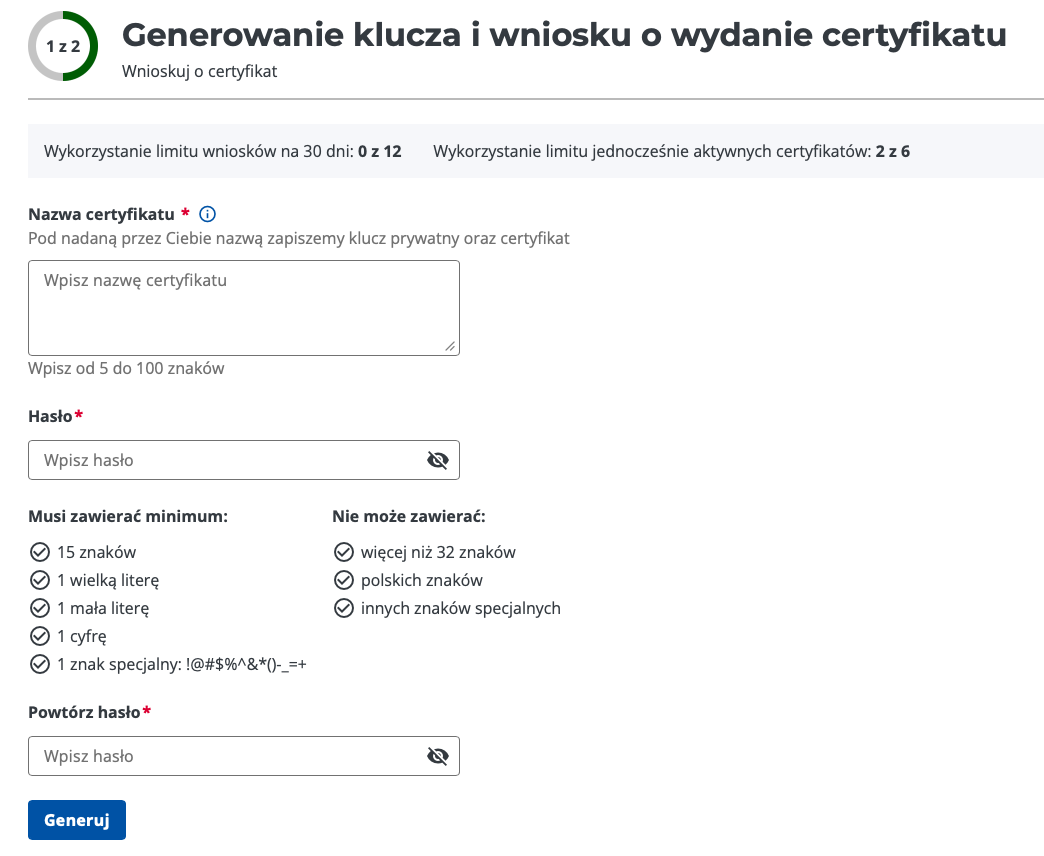
Task: Click the restriction text 'więcej niż 32 znaków'
Action: click(x=438, y=552)
